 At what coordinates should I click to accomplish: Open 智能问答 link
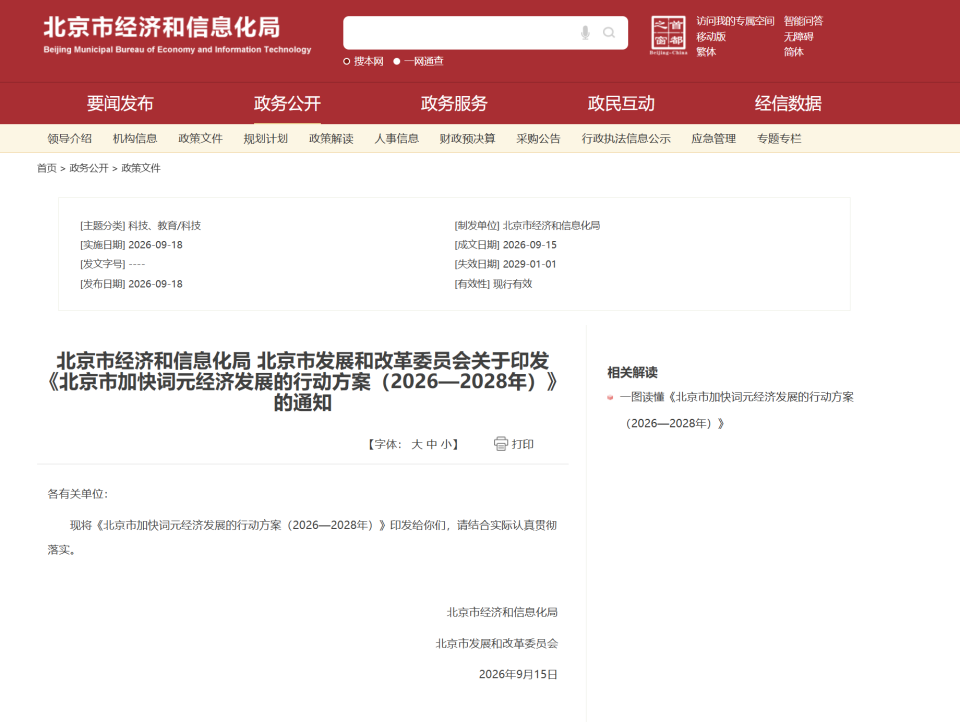(803, 21)
